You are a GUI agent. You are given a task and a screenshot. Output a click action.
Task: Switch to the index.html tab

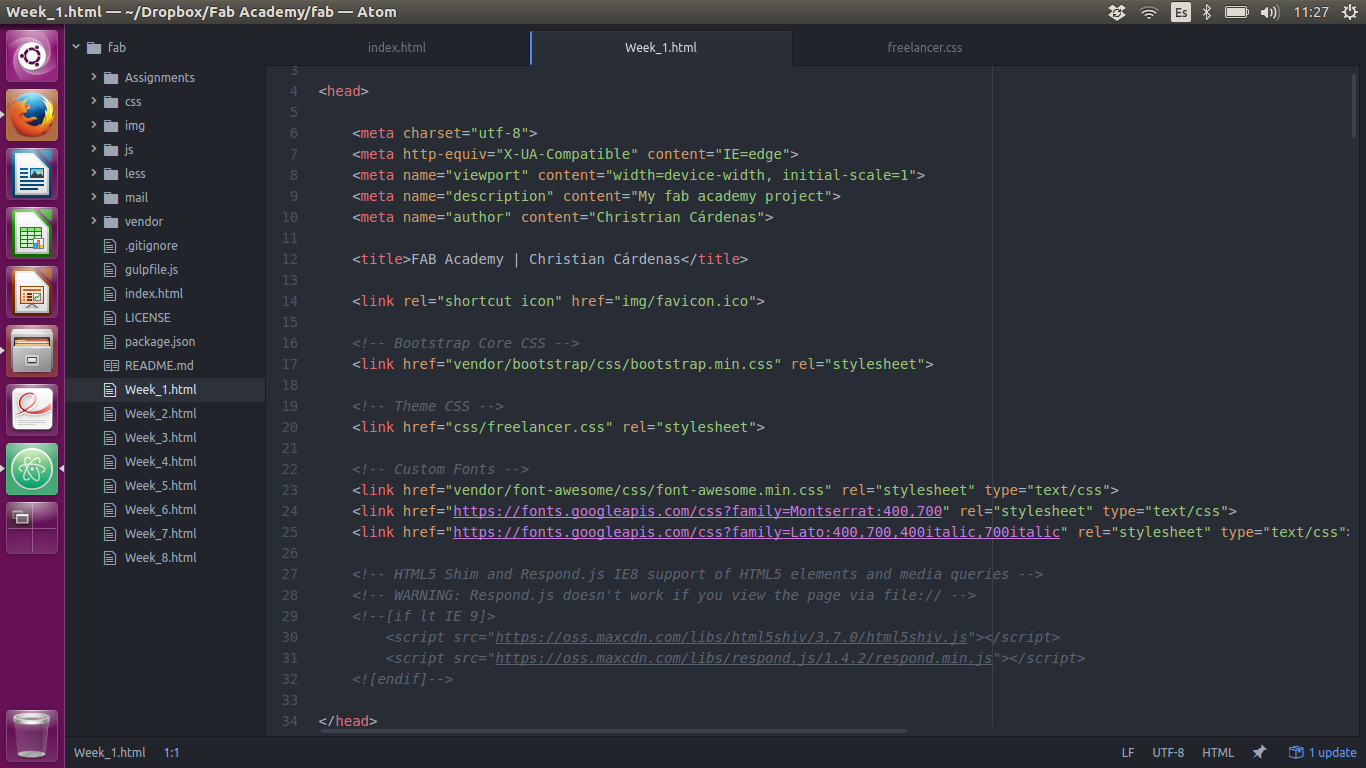[397, 47]
